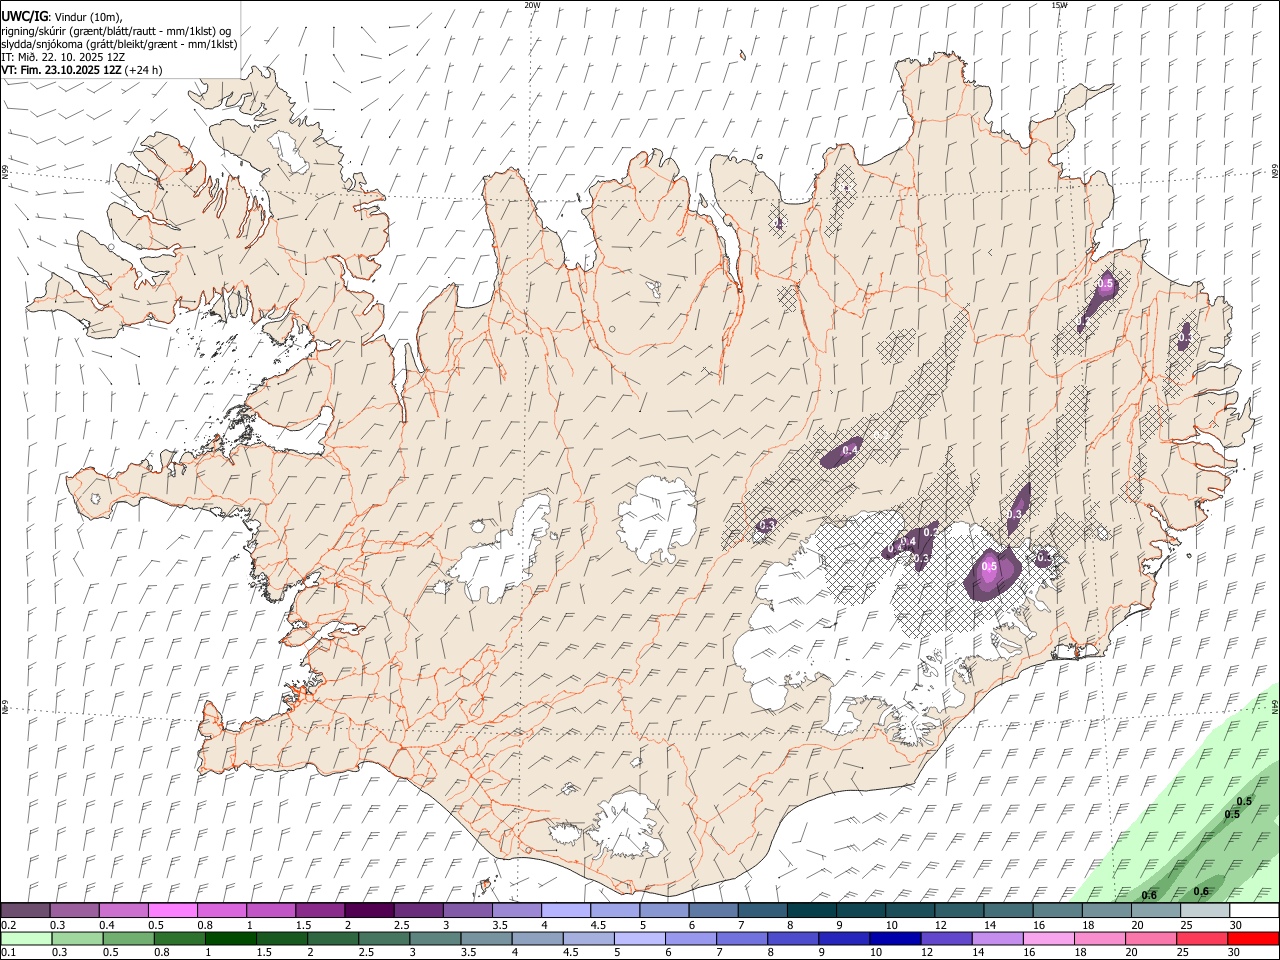Click the '0.2' number under the top legend row
This screenshot has height=960, width=1280.
tap(9, 925)
